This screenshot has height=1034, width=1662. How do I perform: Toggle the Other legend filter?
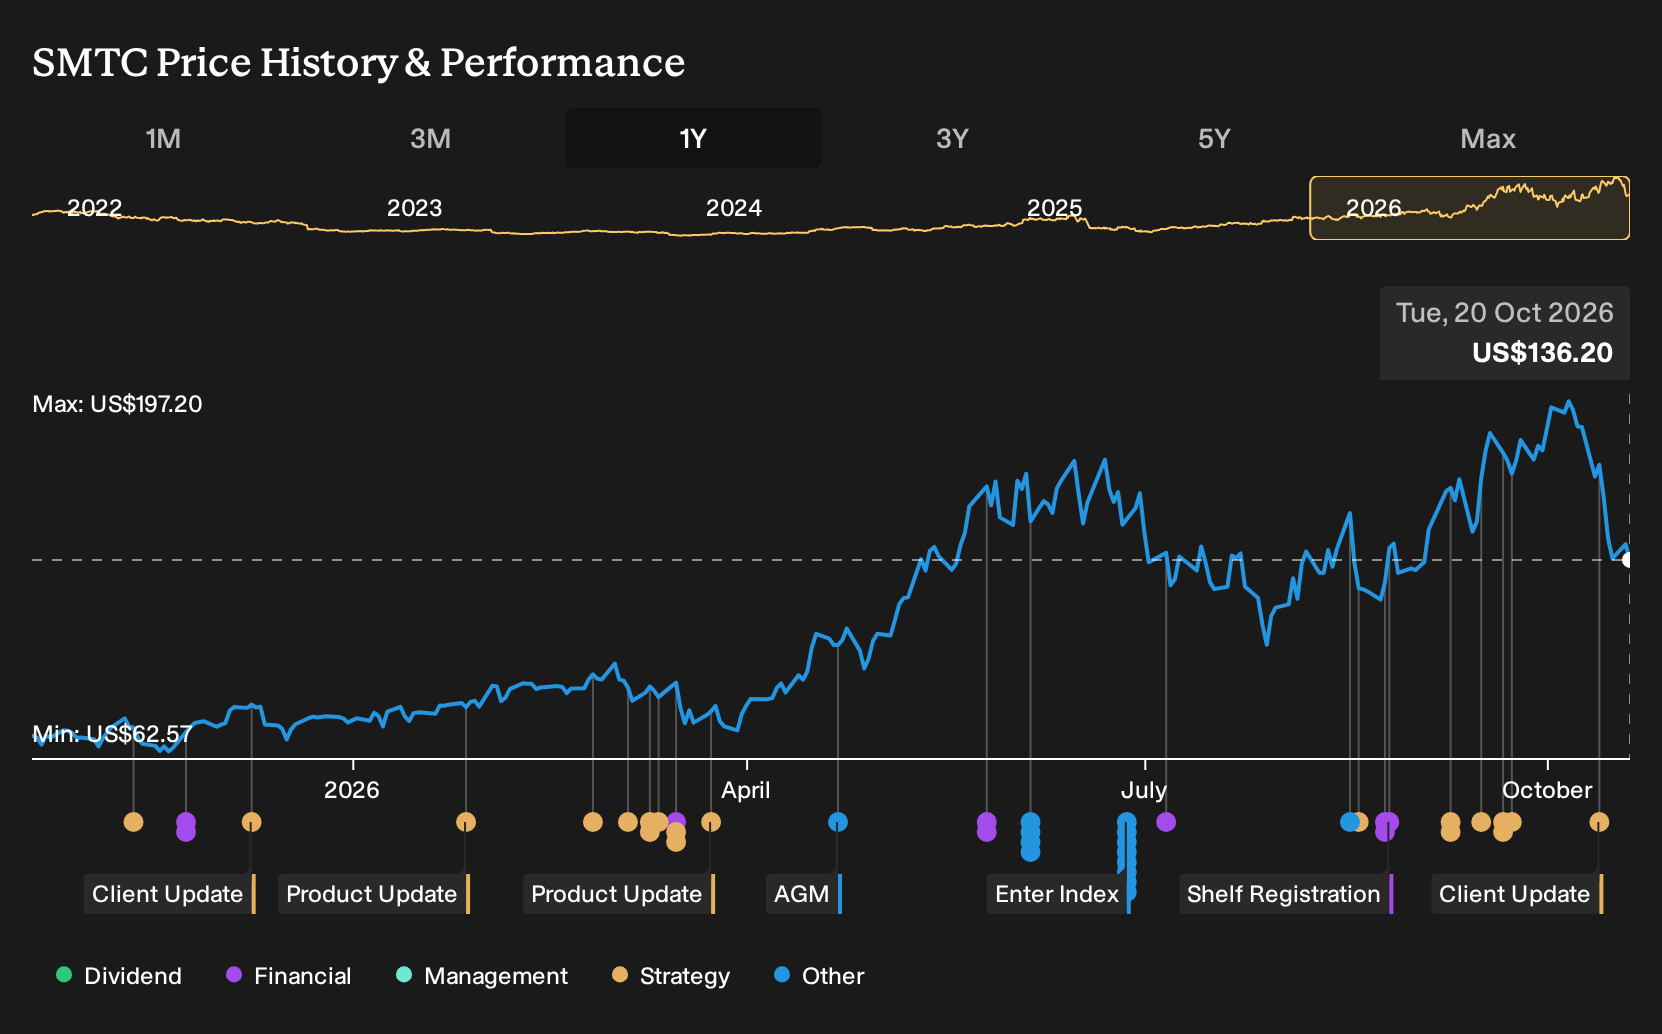coord(819,976)
